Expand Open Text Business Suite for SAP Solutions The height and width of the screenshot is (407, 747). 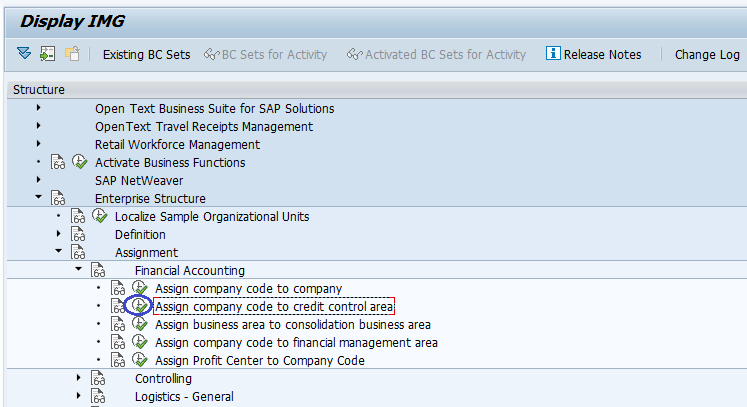(39, 108)
